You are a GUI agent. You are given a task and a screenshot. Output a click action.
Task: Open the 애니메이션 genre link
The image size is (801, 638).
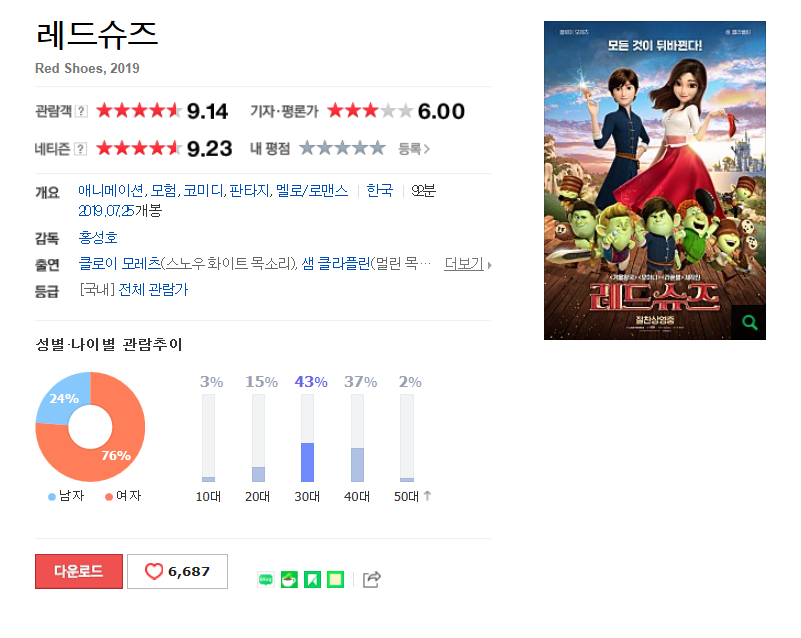111,191
